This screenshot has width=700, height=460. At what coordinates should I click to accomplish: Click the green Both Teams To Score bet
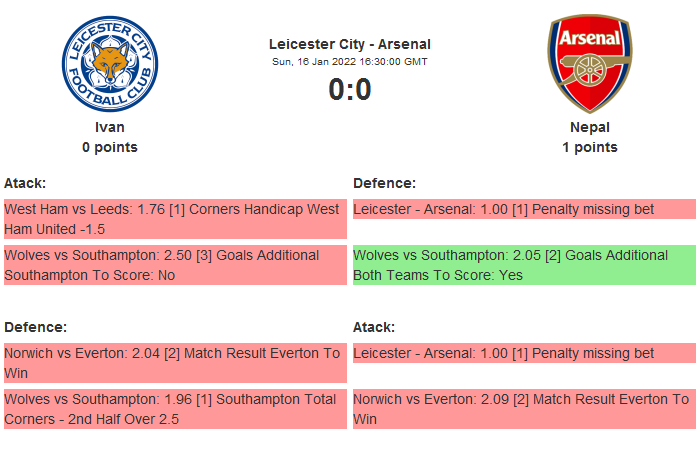[x=524, y=265]
